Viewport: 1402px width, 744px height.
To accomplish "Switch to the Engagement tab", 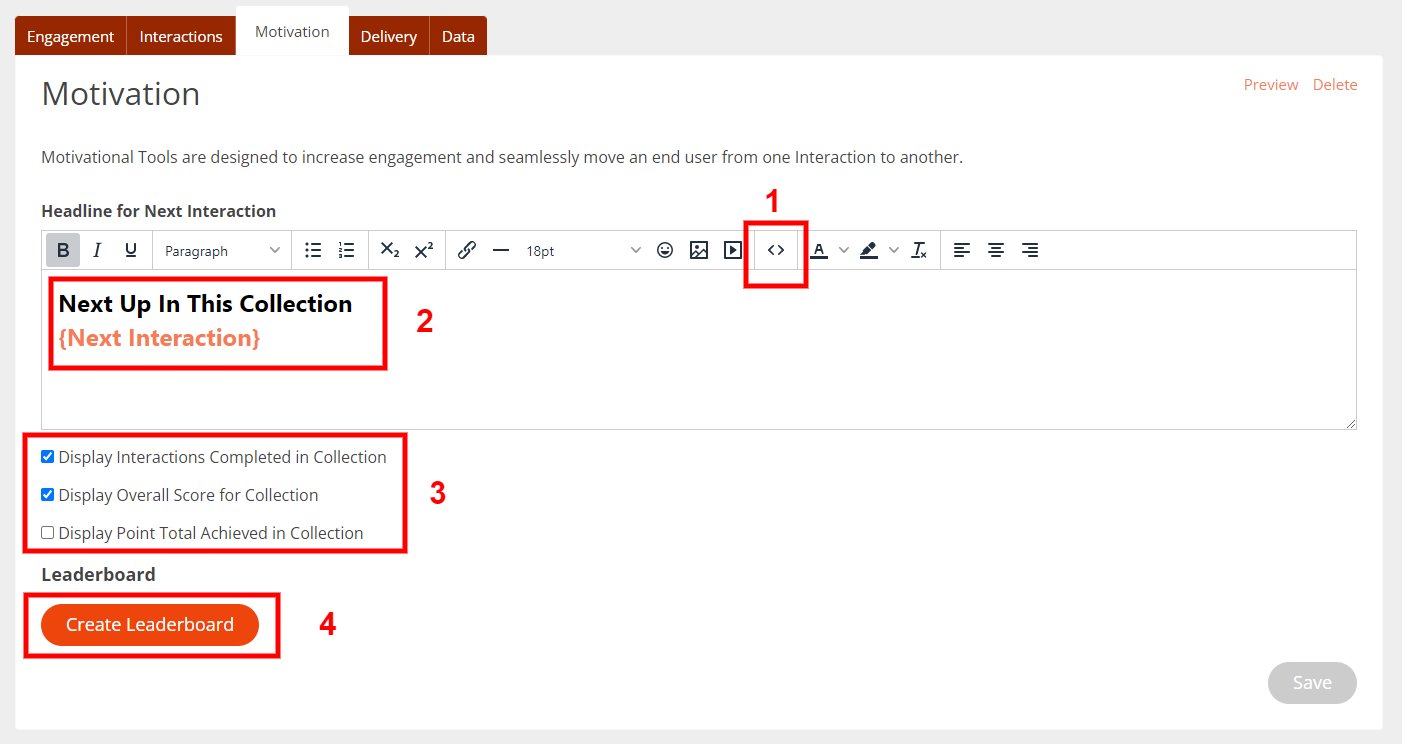I will pyautogui.click(x=70, y=36).
